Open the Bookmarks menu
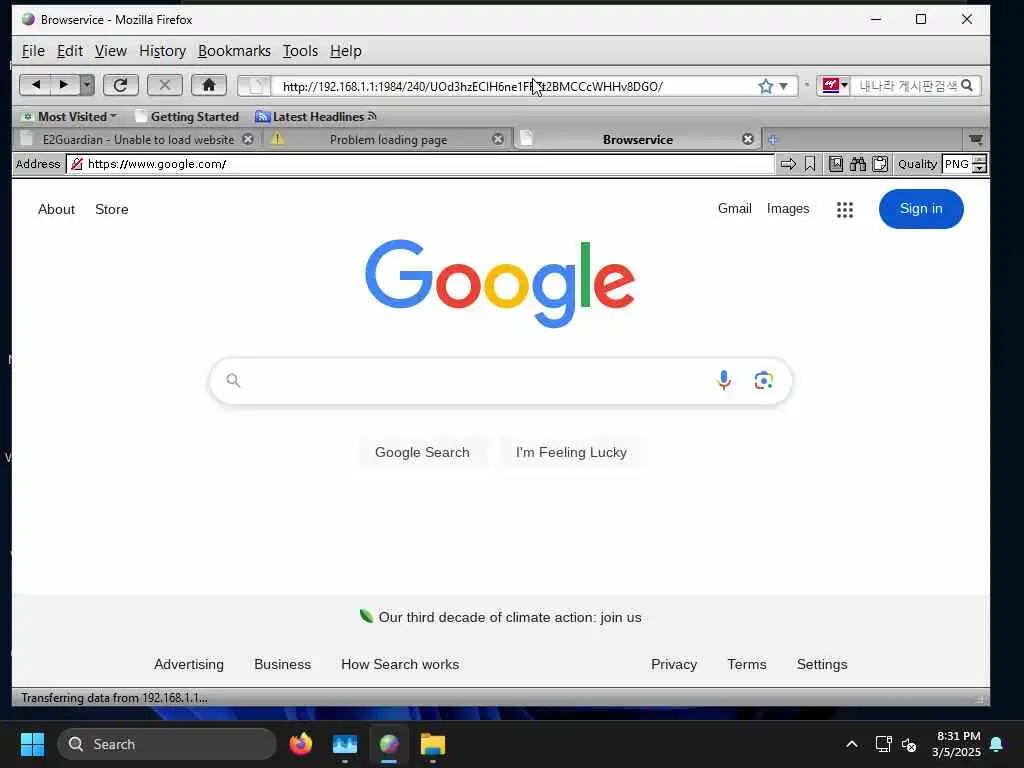Viewport: 1024px width, 768px height. point(234,51)
